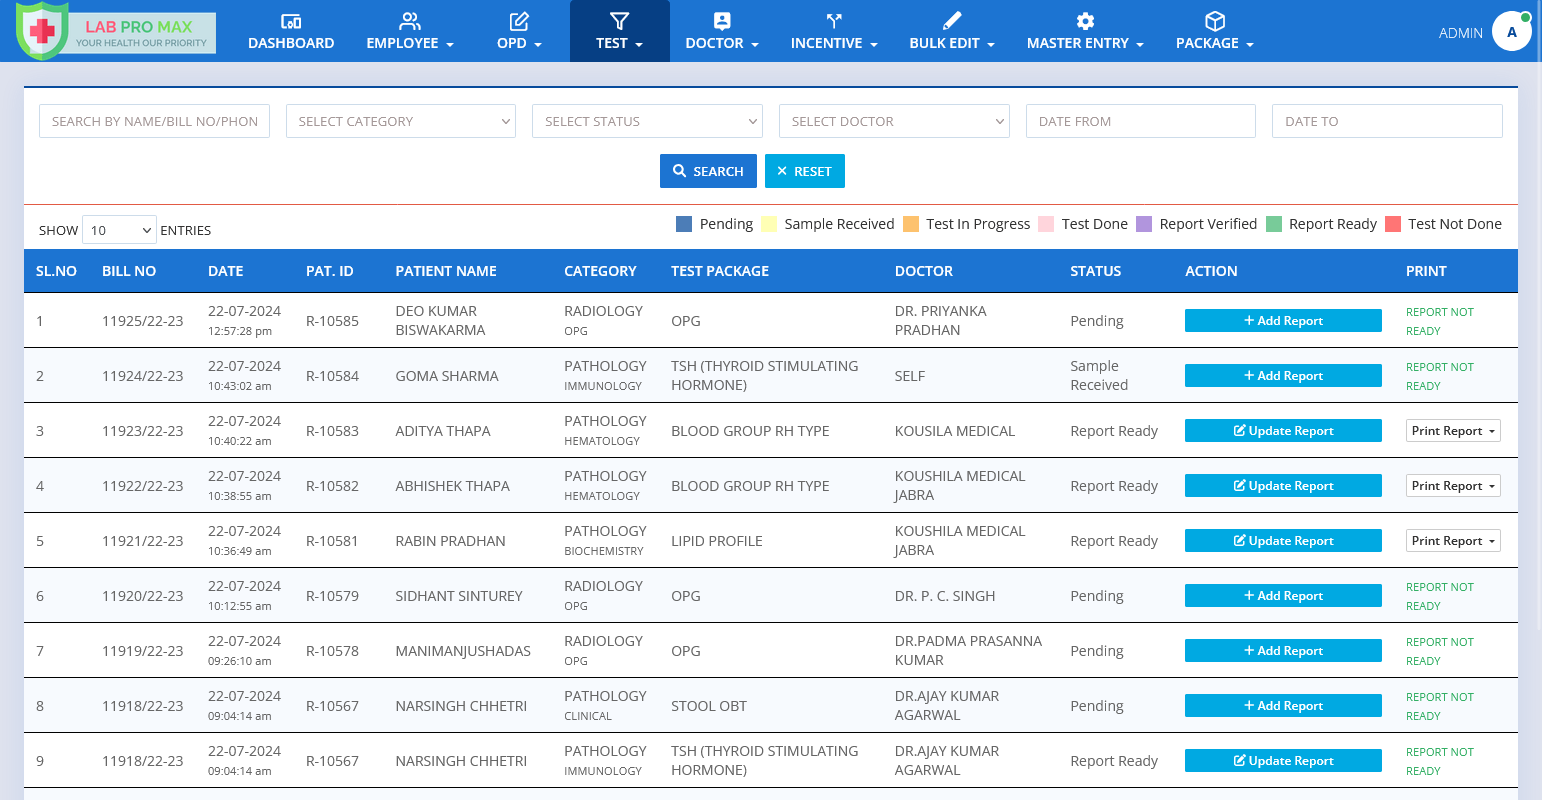1542x800 pixels.
Task: Open the Bulk Edit pencil icon
Action: point(952,21)
